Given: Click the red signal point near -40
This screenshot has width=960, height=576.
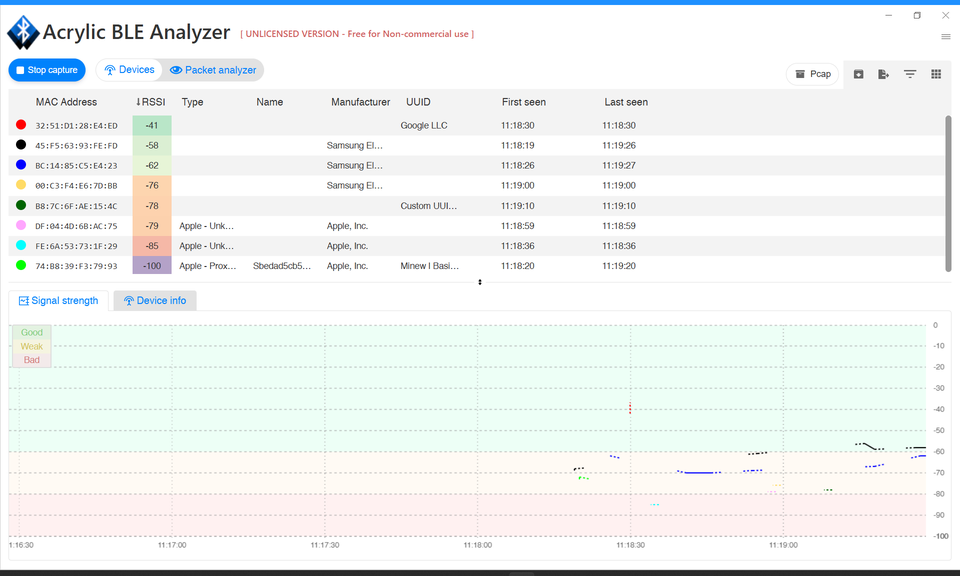Looking at the screenshot, I should click(630, 408).
